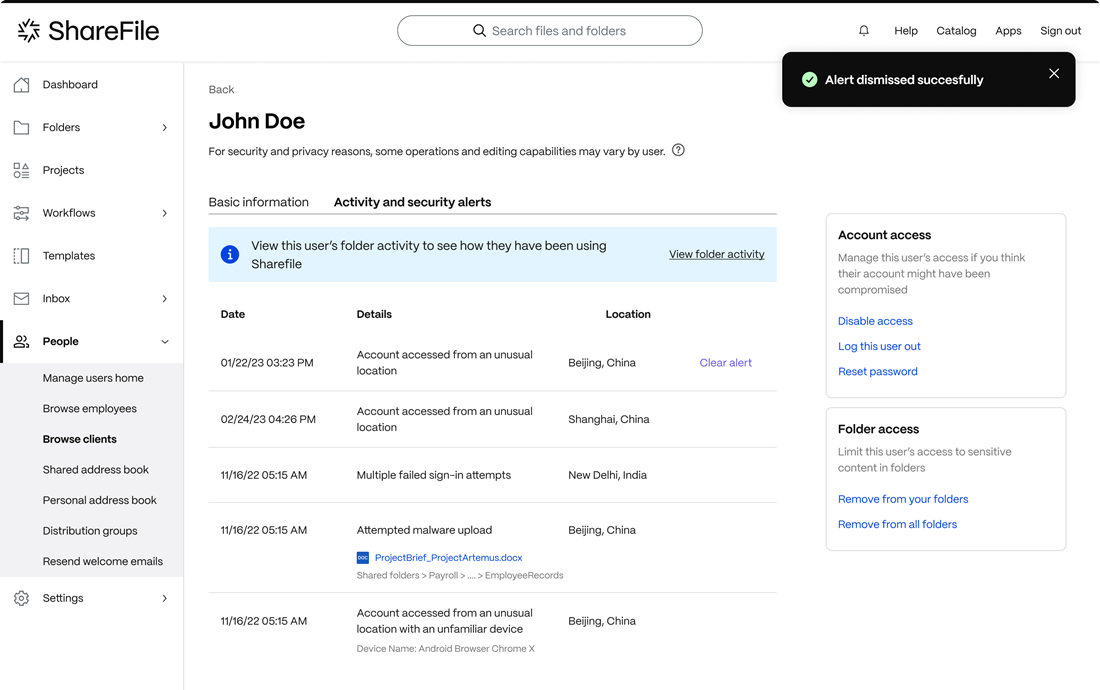Image resolution: width=1100 pixels, height=690 pixels.
Task: Click Shanghai, China location cell
Action: point(609,419)
